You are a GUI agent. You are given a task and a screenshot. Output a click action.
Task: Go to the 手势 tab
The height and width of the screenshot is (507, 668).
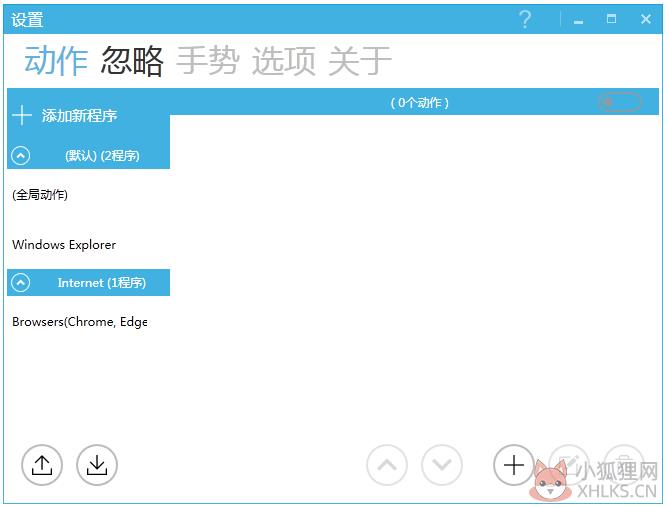(208, 61)
